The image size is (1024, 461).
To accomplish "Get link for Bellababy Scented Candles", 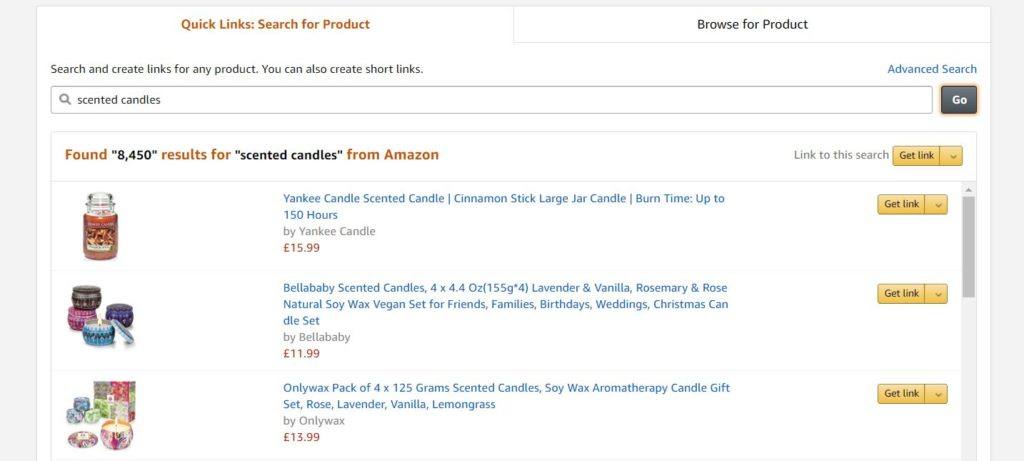I will [902, 294].
